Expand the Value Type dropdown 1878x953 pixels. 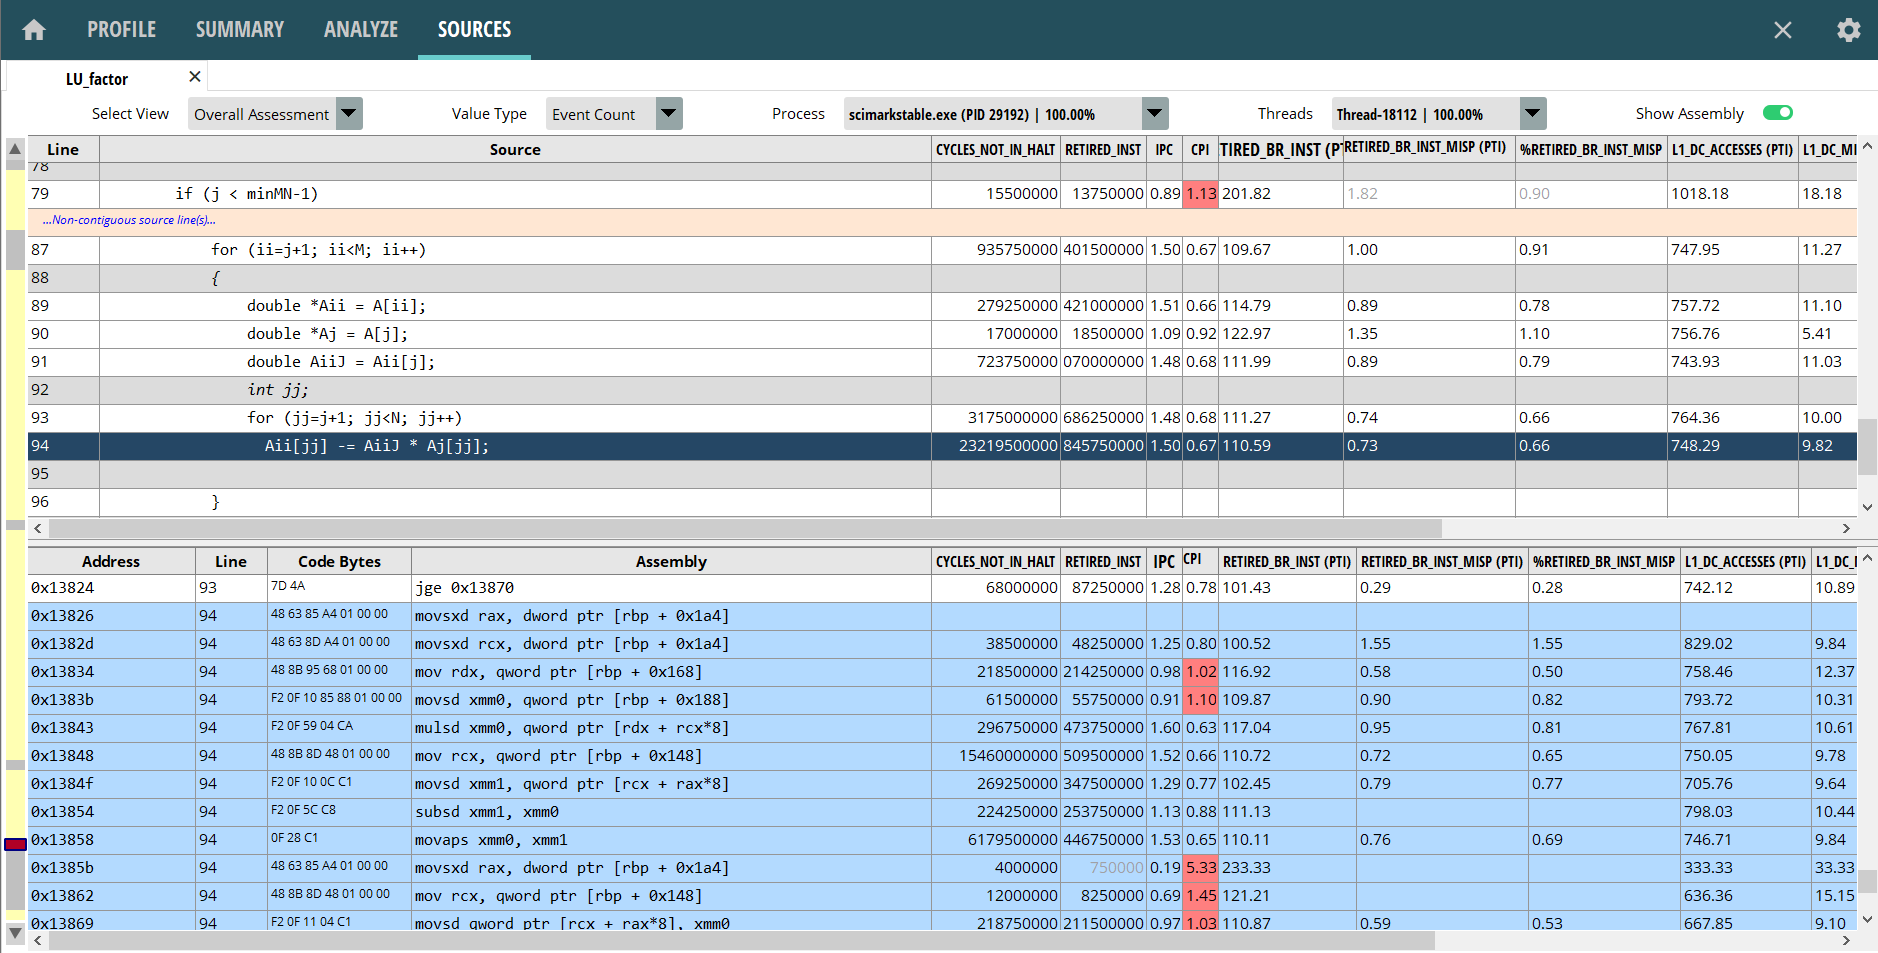669,114
